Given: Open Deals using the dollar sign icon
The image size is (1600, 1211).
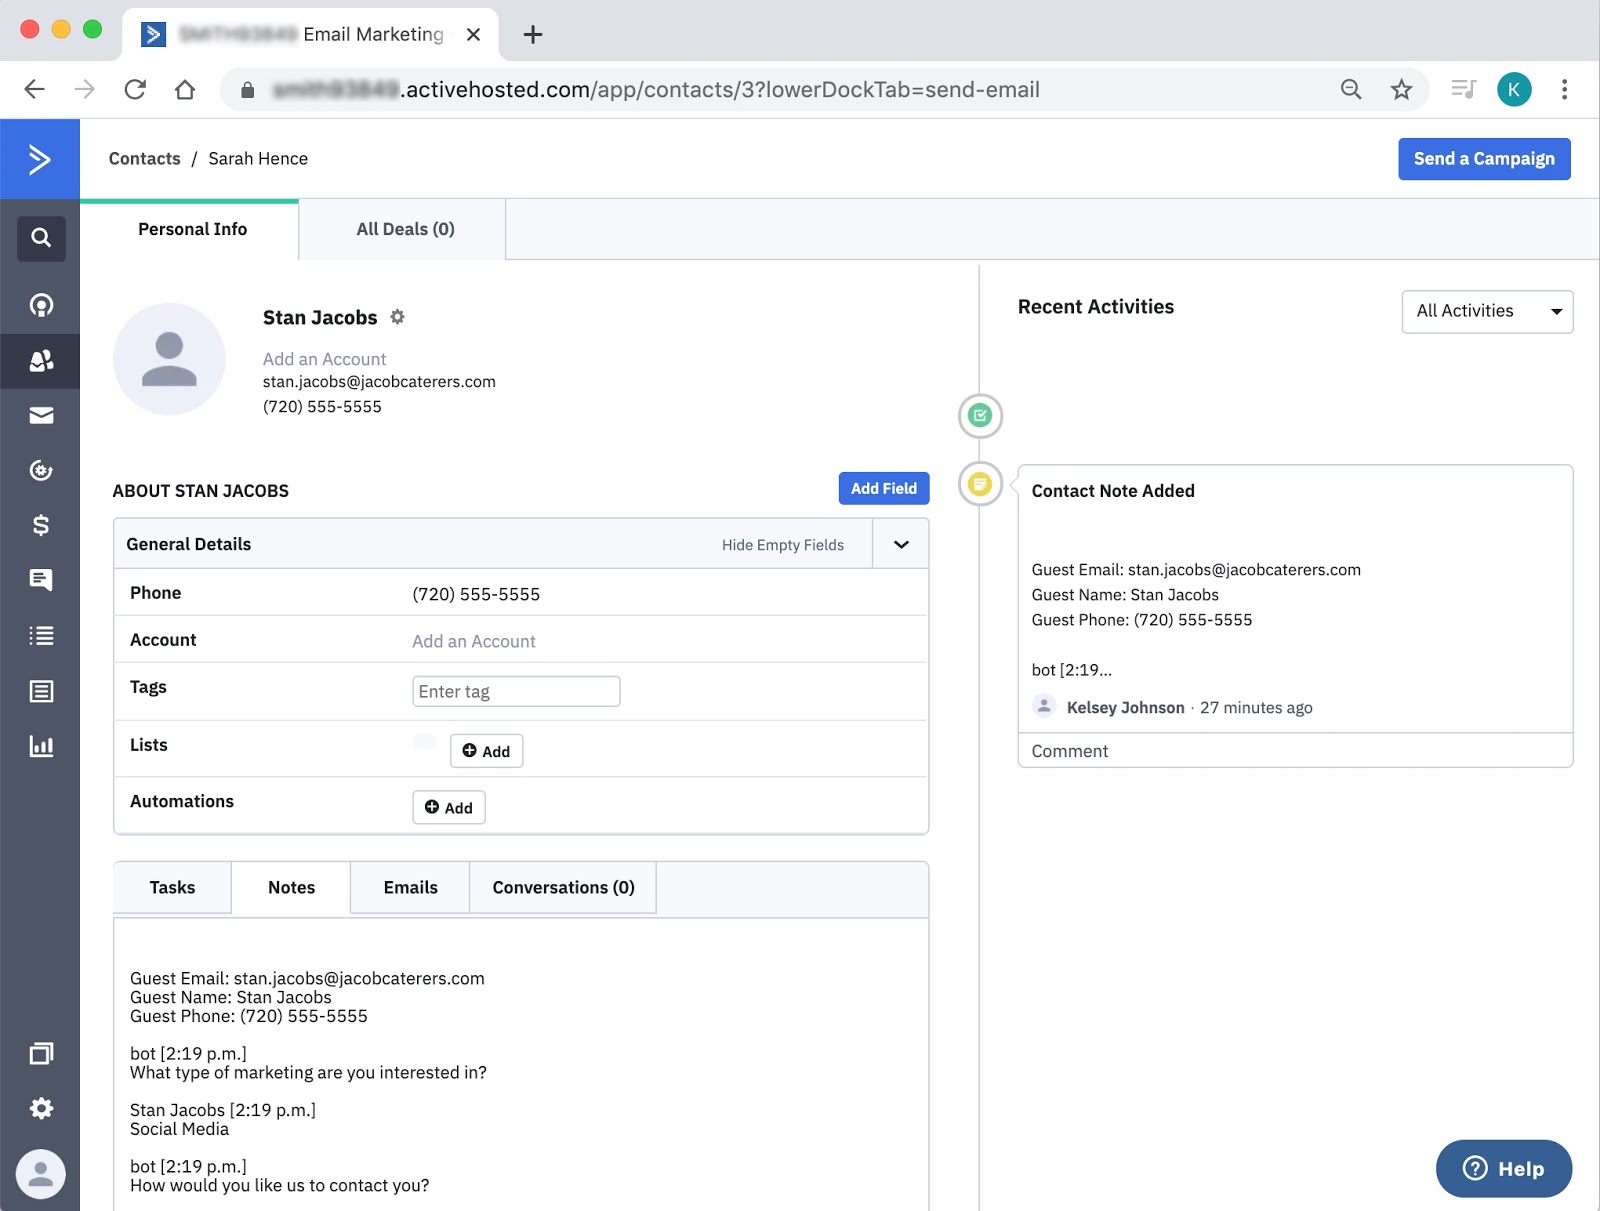Looking at the screenshot, I should pyautogui.click(x=40, y=525).
